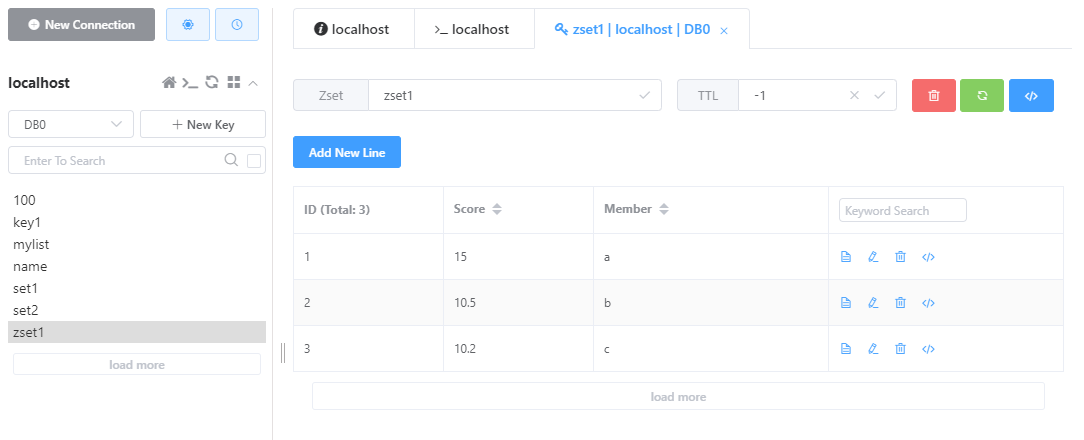This screenshot has width=1084, height=440.
Task: Collapse the localhost connection chevron
Action: coord(253,83)
